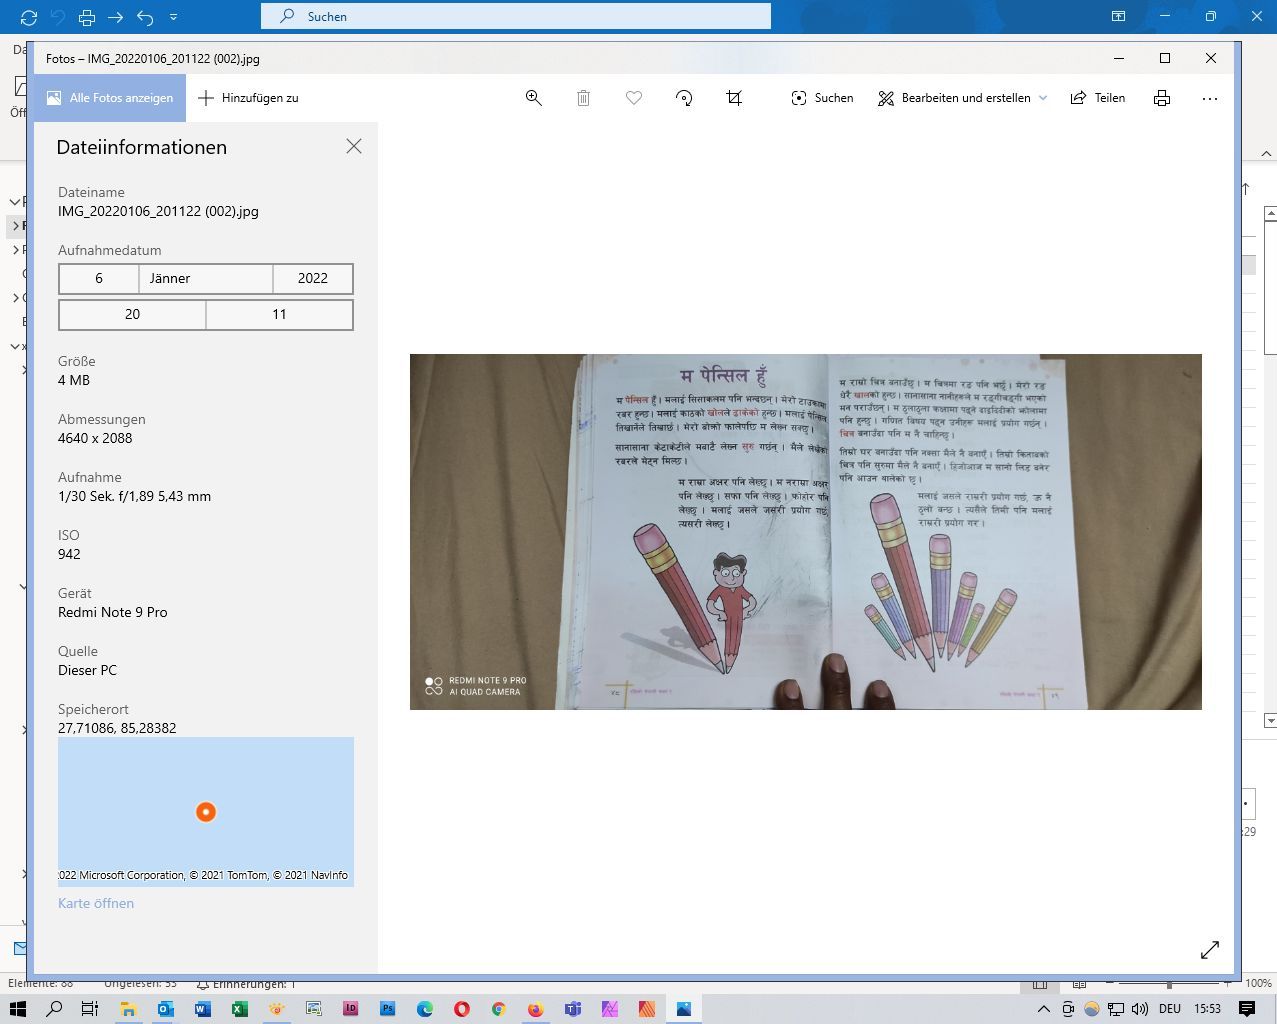Click the zoom magnifier icon in Photos toolbar
This screenshot has width=1277, height=1024.
coord(534,98)
